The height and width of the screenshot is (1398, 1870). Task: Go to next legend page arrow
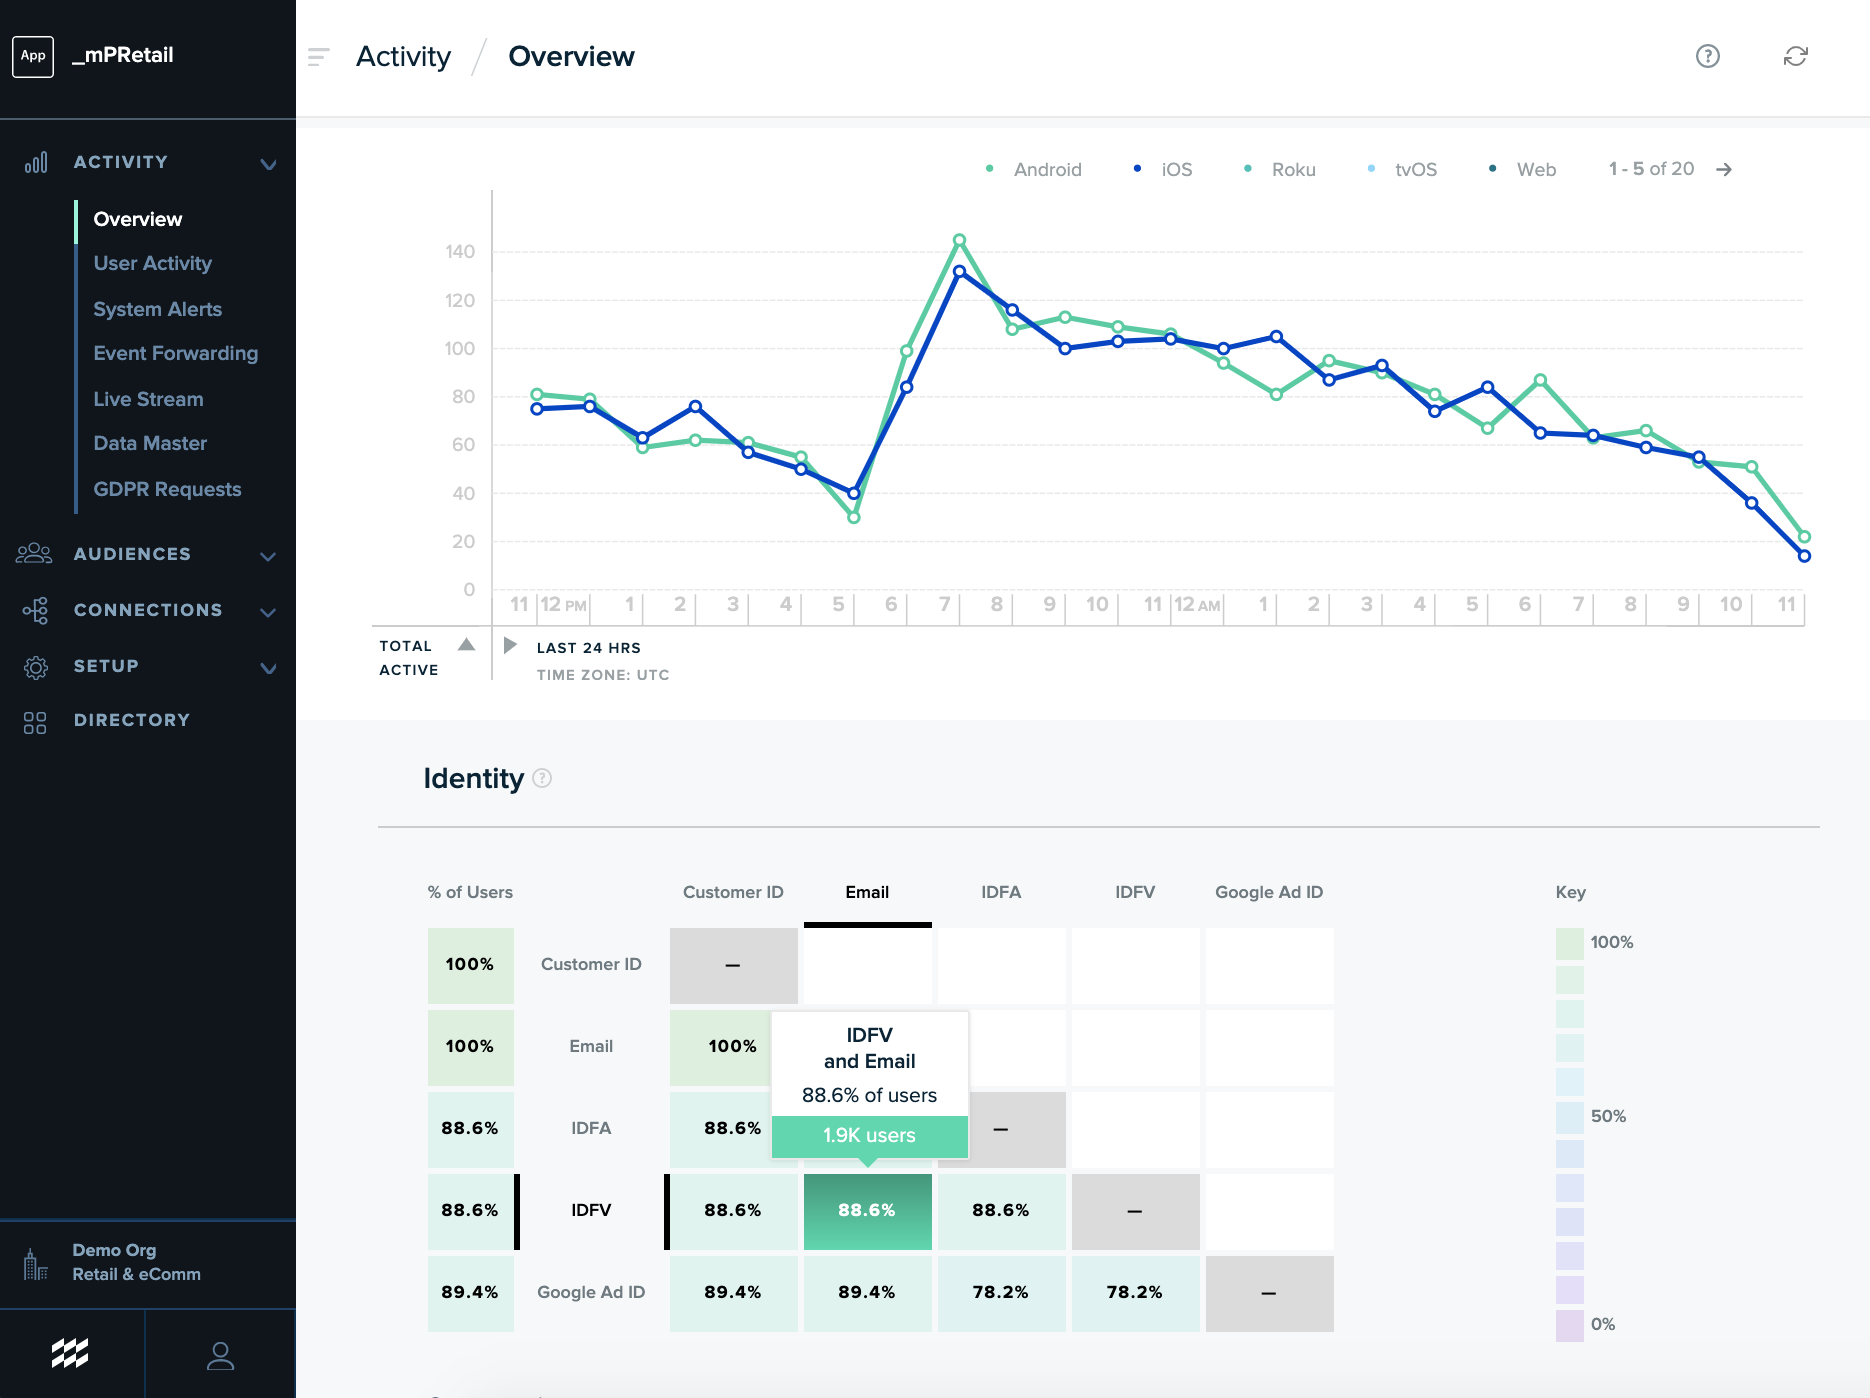pos(1724,170)
